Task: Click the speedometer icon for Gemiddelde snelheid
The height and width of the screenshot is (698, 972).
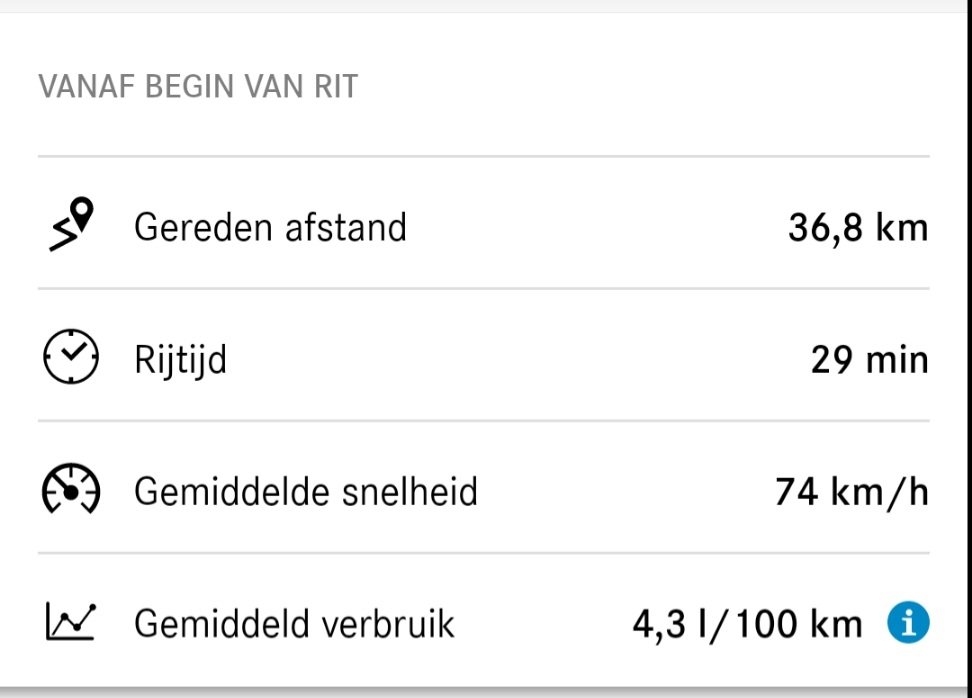Action: tap(71, 490)
